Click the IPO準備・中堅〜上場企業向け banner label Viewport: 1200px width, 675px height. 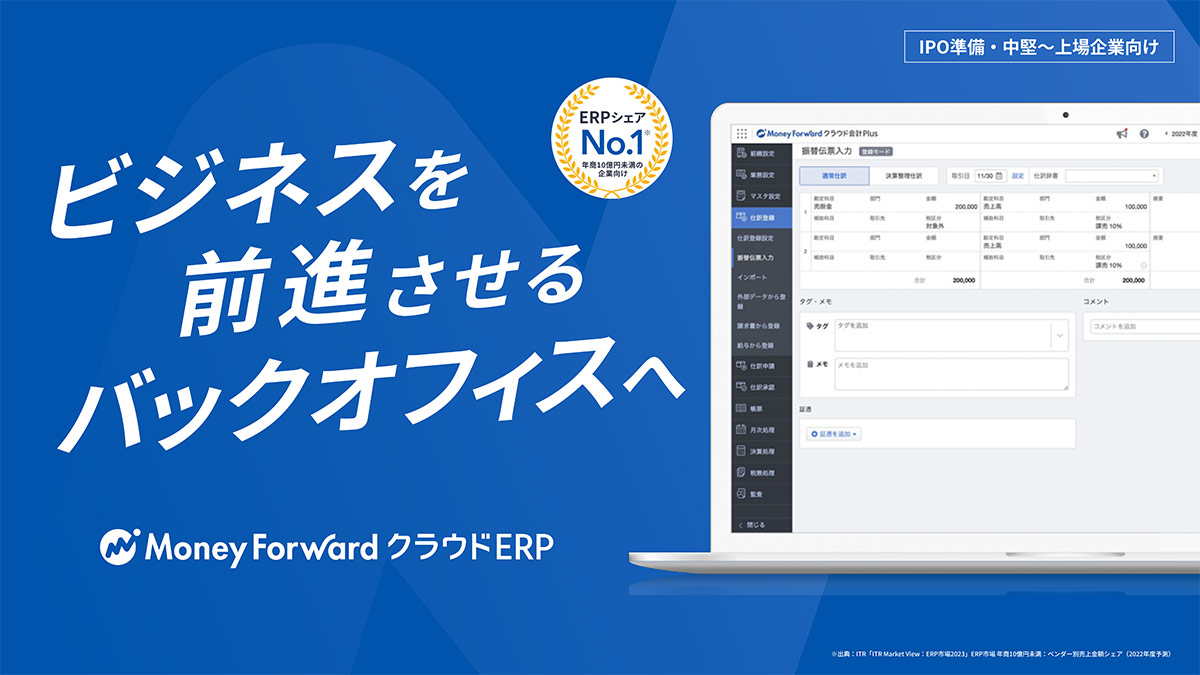[x=1039, y=47]
